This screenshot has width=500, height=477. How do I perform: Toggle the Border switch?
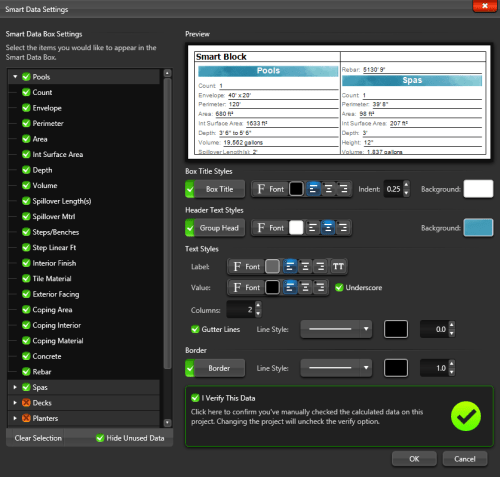tap(190, 368)
